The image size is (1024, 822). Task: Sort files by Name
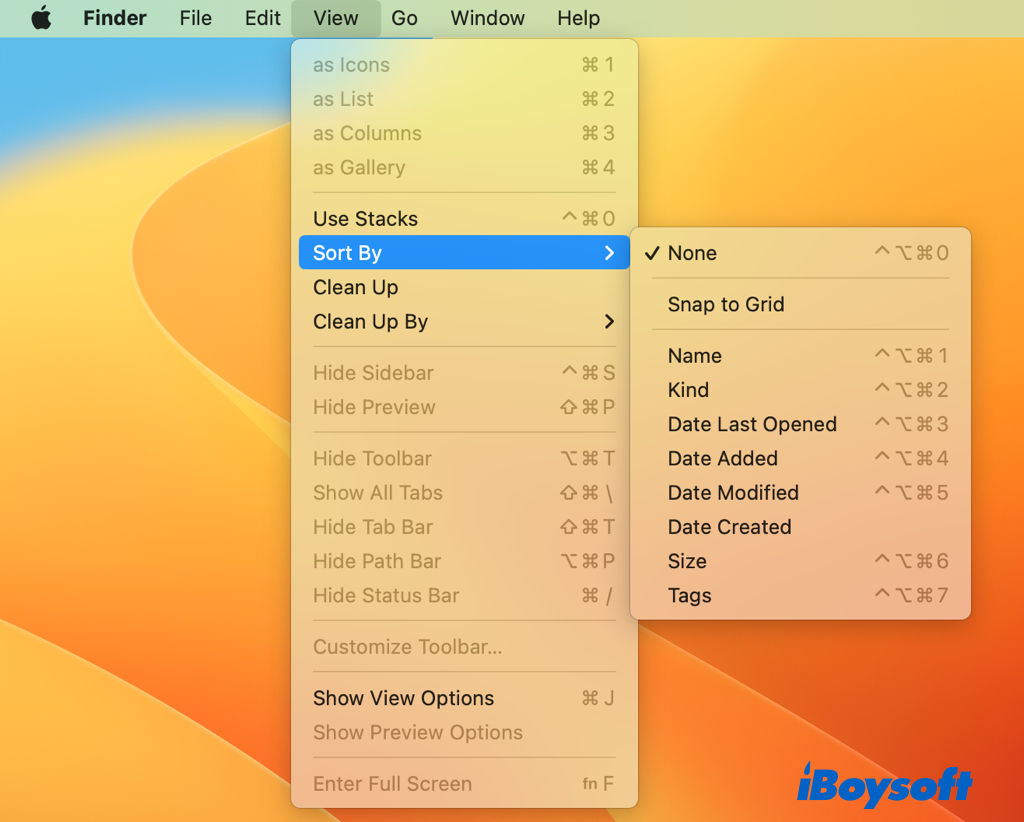(694, 356)
